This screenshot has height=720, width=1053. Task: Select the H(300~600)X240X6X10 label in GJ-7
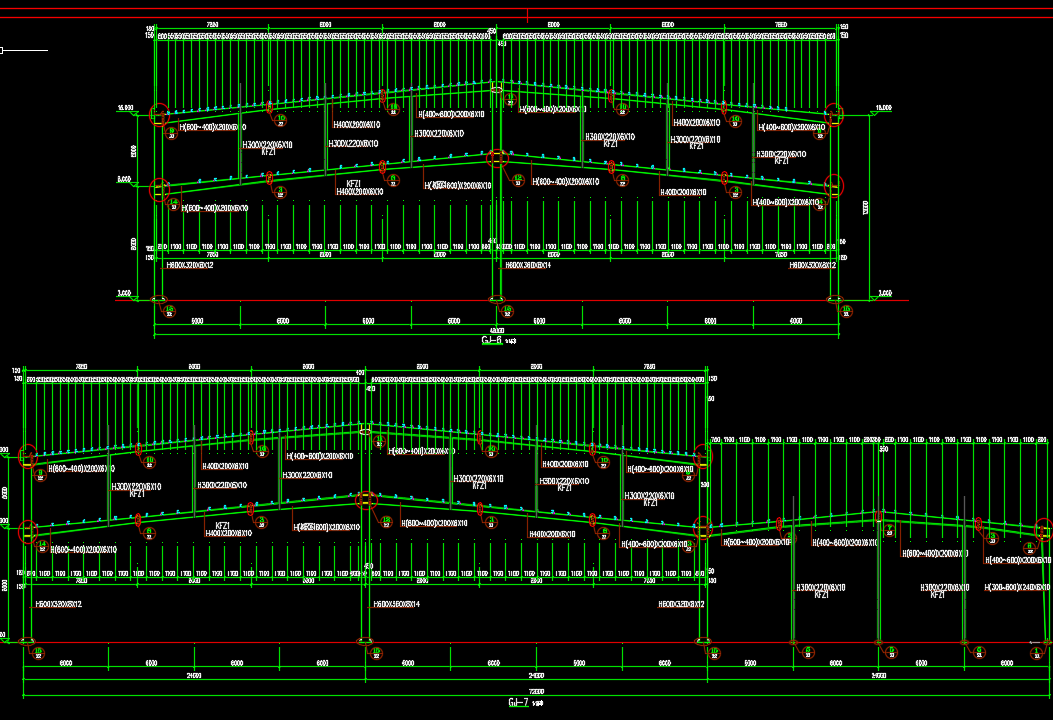point(1017,587)
